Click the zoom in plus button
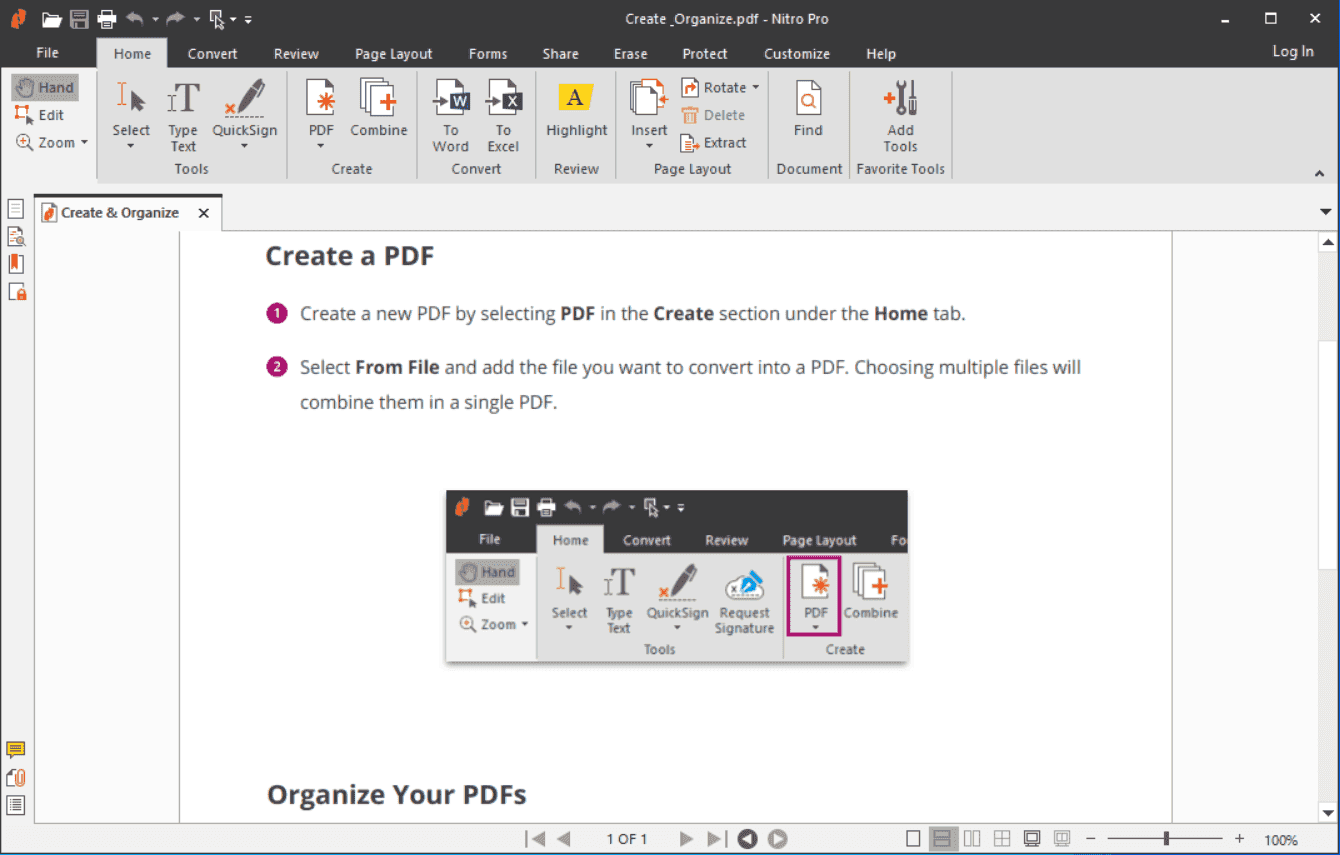This screenshot has height=855, width=1340. (1239, 839)
